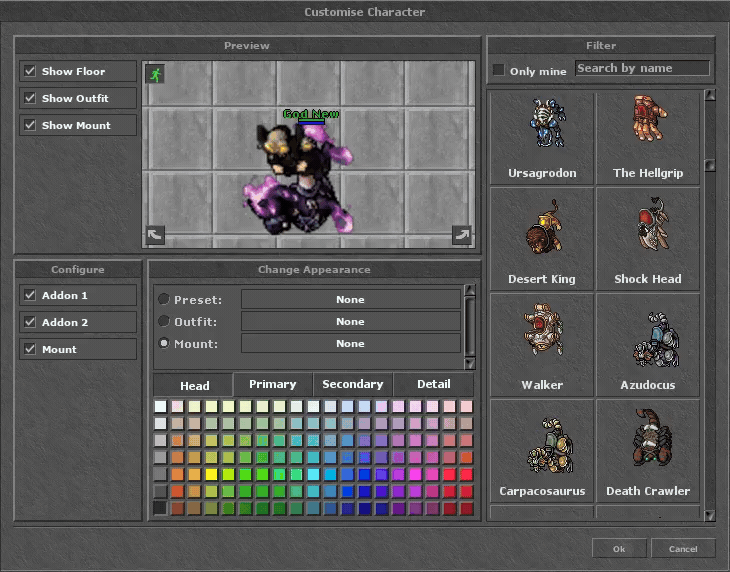730x572 pixels.
Task: Select the Outfit radio button
Action: (163, 321)
